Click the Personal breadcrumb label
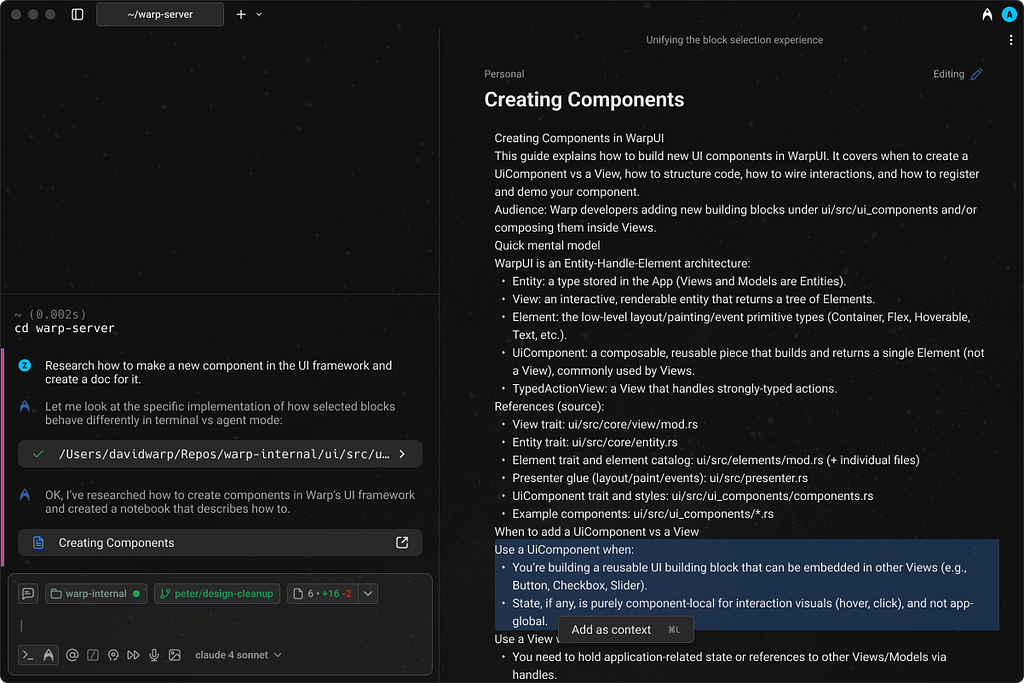The image size is (1024, 683). (504, 74)
